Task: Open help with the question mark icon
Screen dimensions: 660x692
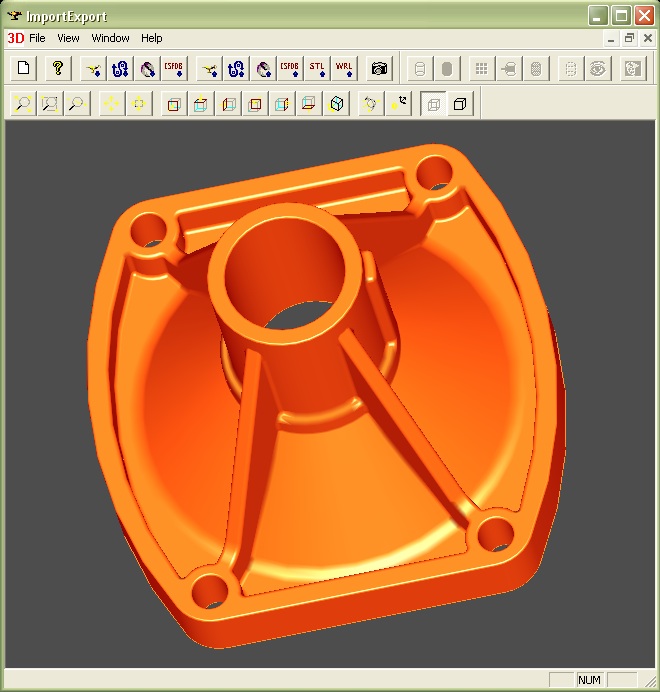Action: click(x=58, y=68)
